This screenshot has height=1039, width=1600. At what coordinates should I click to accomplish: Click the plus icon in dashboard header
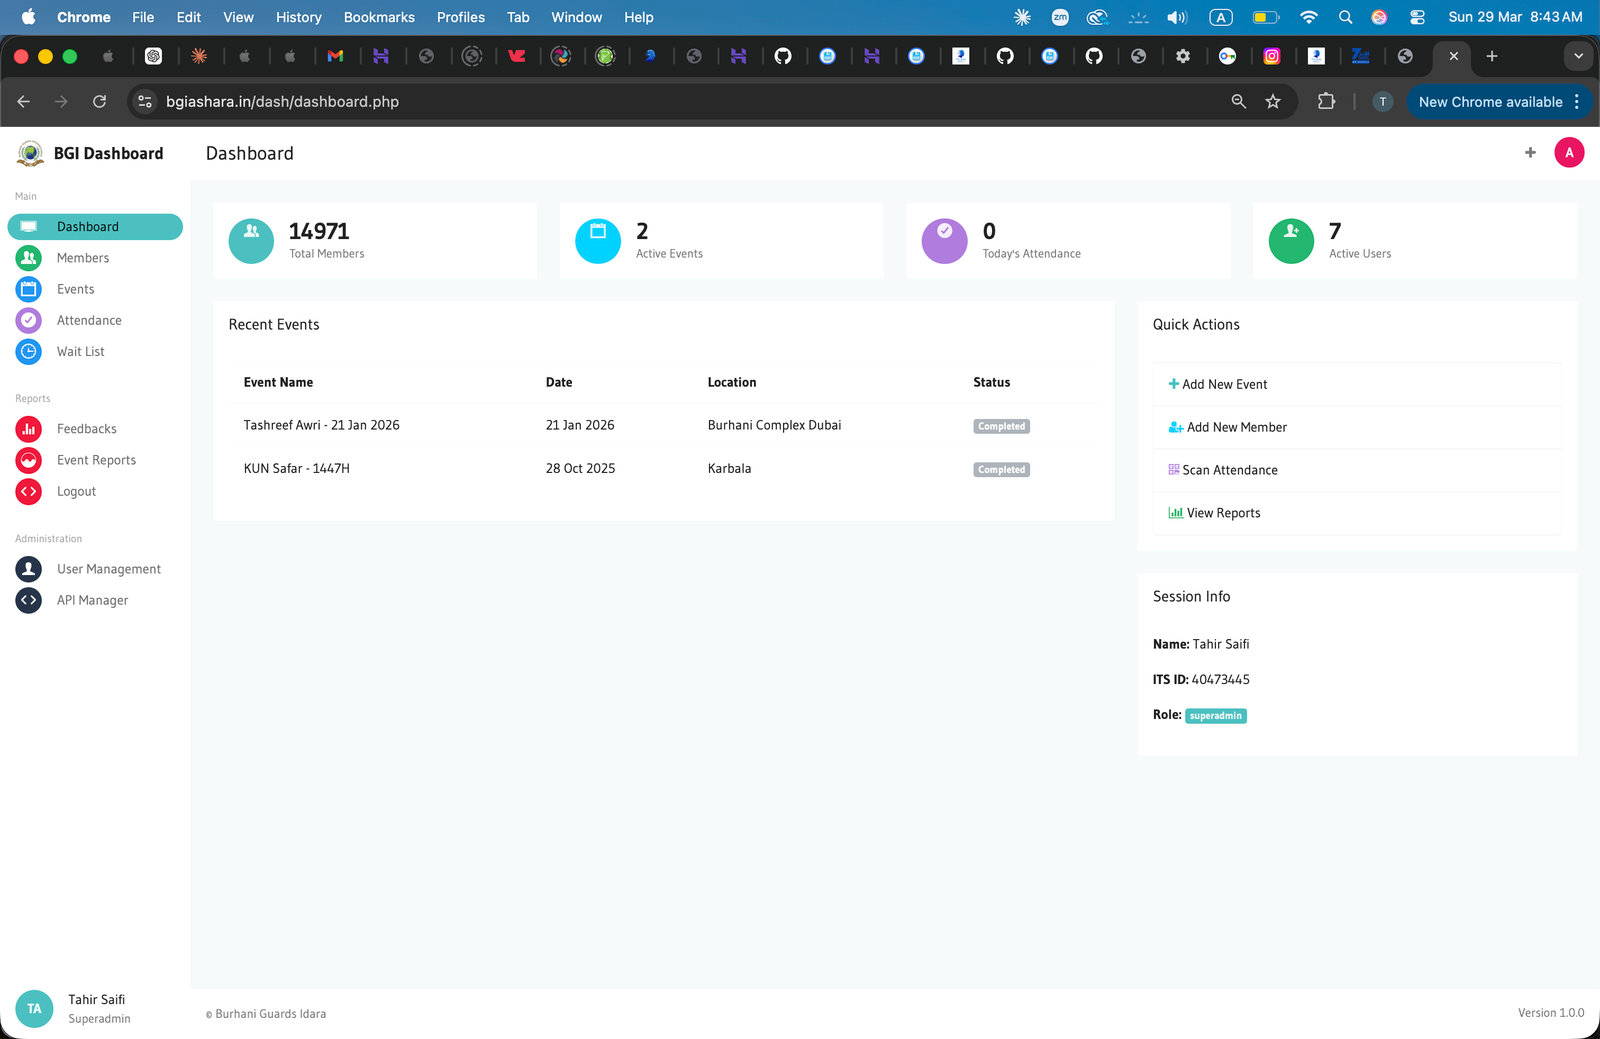(1530, 153)
